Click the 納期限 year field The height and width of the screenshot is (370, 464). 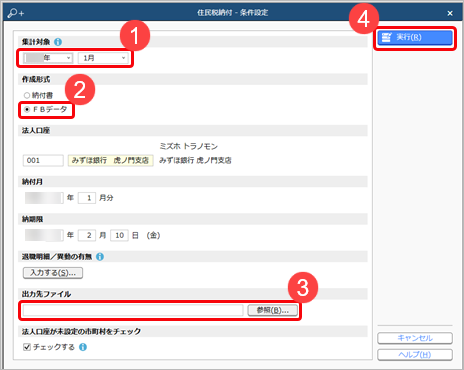click(x=44, y=235)
